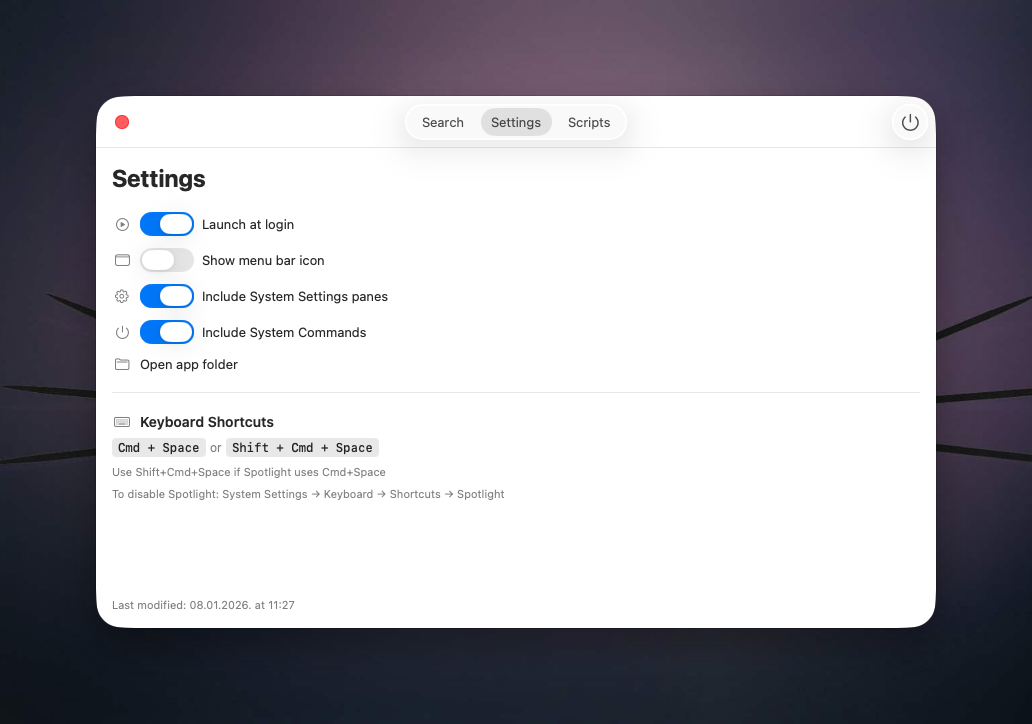1032x724 pixels.
Task: Open the Scripts tab
Action: (588, 122)
